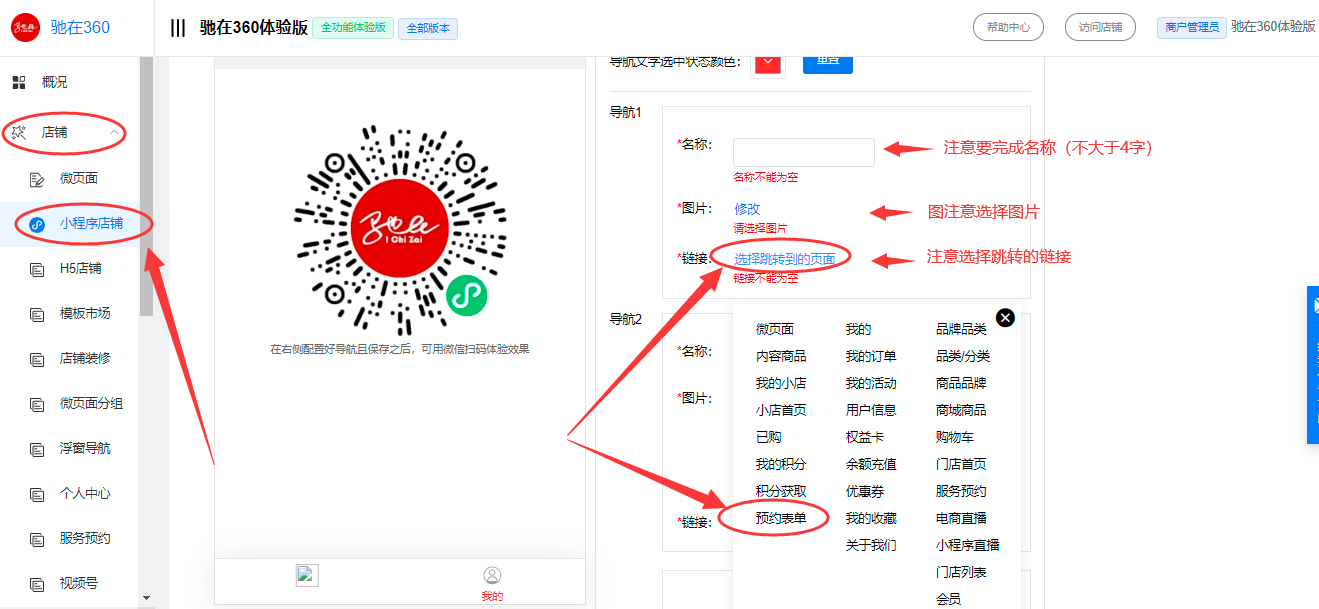
Task: Click 修改 link for 导航1 image
Action: pos(747,209)
